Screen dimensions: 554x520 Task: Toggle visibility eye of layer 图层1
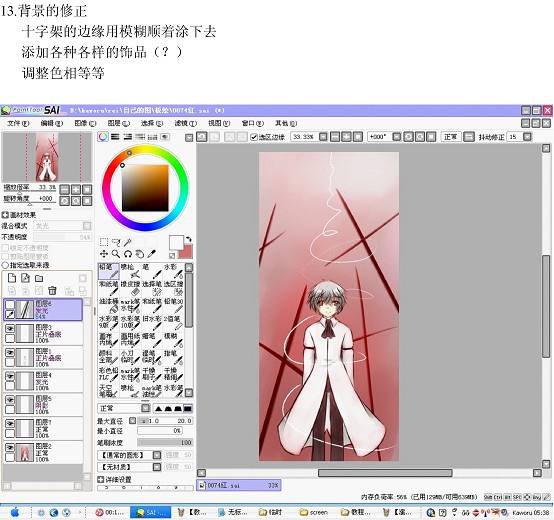10,353
